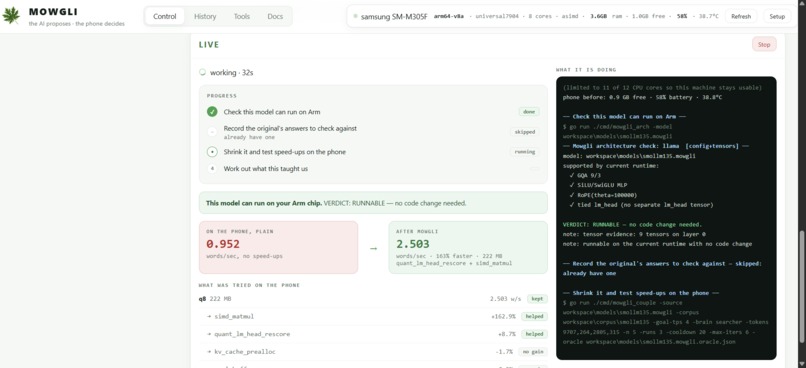Click the VERDICT: RUNNABLE banner
The image size is (806, 368).
(373, 203)
